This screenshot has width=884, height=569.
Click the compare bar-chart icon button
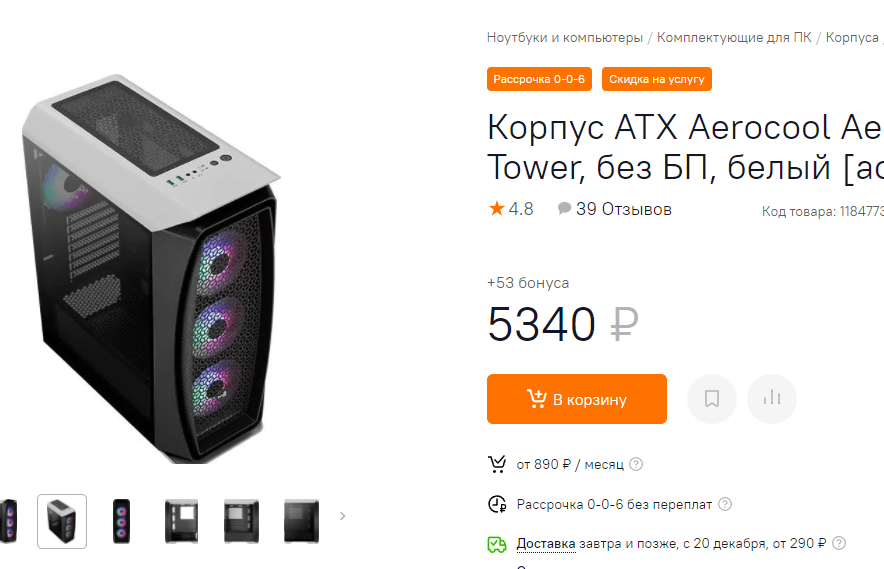click(771, 399)
